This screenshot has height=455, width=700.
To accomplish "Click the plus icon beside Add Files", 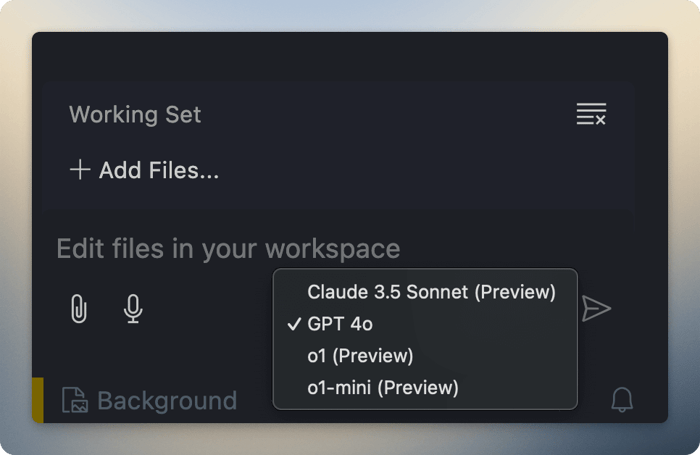I will pos(80,170).
